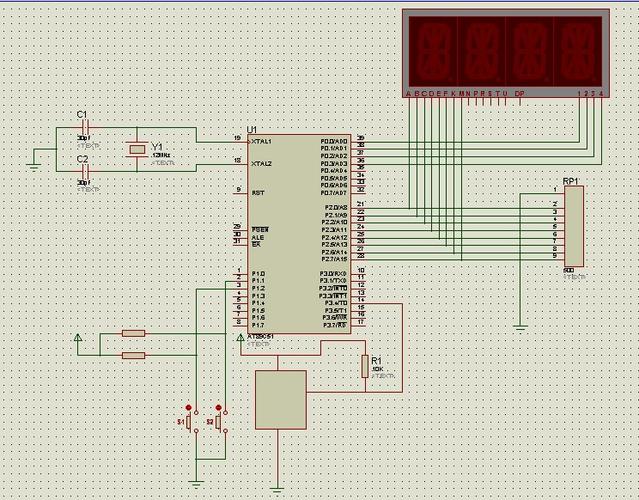Click the XTAL1 pin label on U1

(261, 142)
